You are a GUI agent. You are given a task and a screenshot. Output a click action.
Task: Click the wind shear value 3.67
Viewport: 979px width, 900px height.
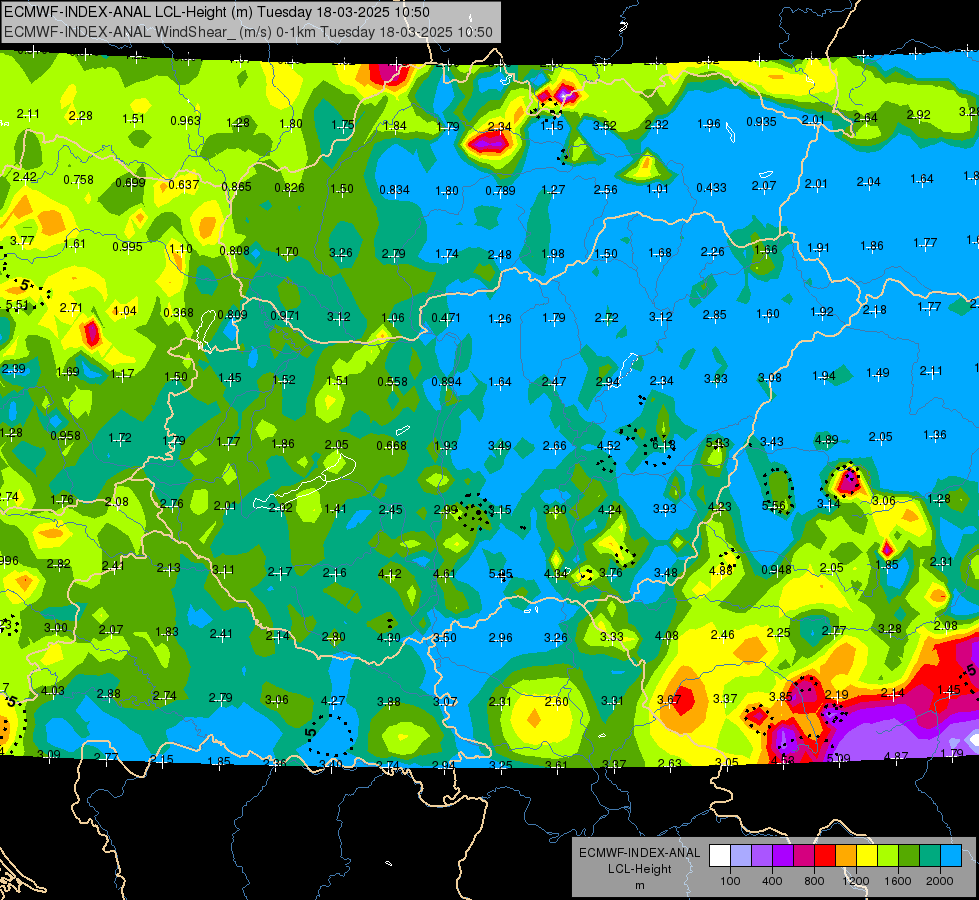669,700
